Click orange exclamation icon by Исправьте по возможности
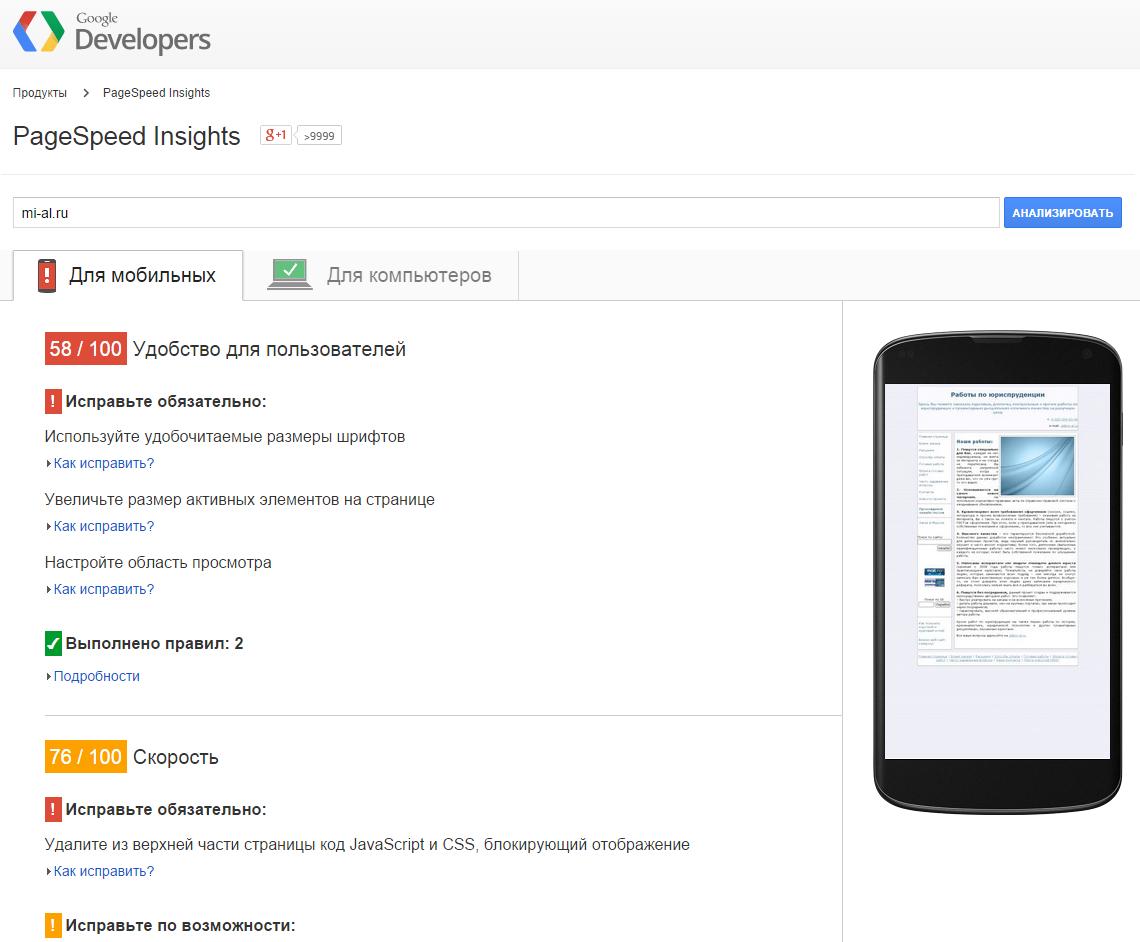 (53, 925)
